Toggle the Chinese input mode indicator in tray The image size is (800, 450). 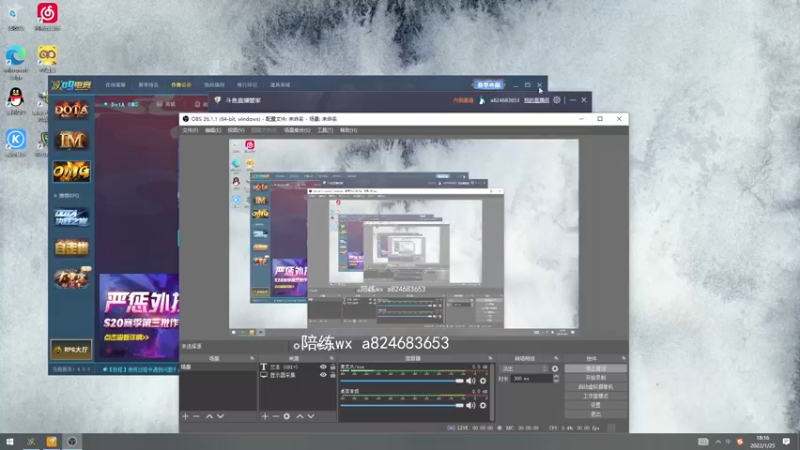pyautogui.click(x=728, y=442)
